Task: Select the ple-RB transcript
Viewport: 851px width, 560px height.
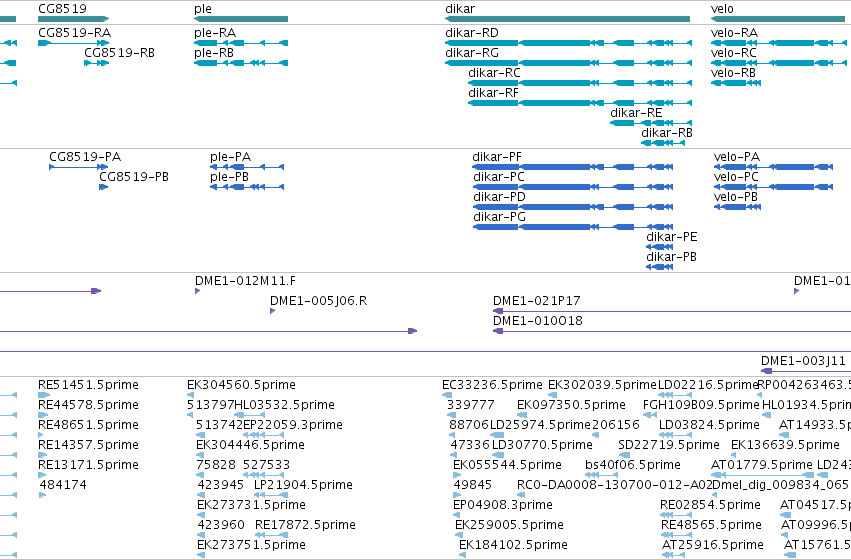Action: (241, 63)
